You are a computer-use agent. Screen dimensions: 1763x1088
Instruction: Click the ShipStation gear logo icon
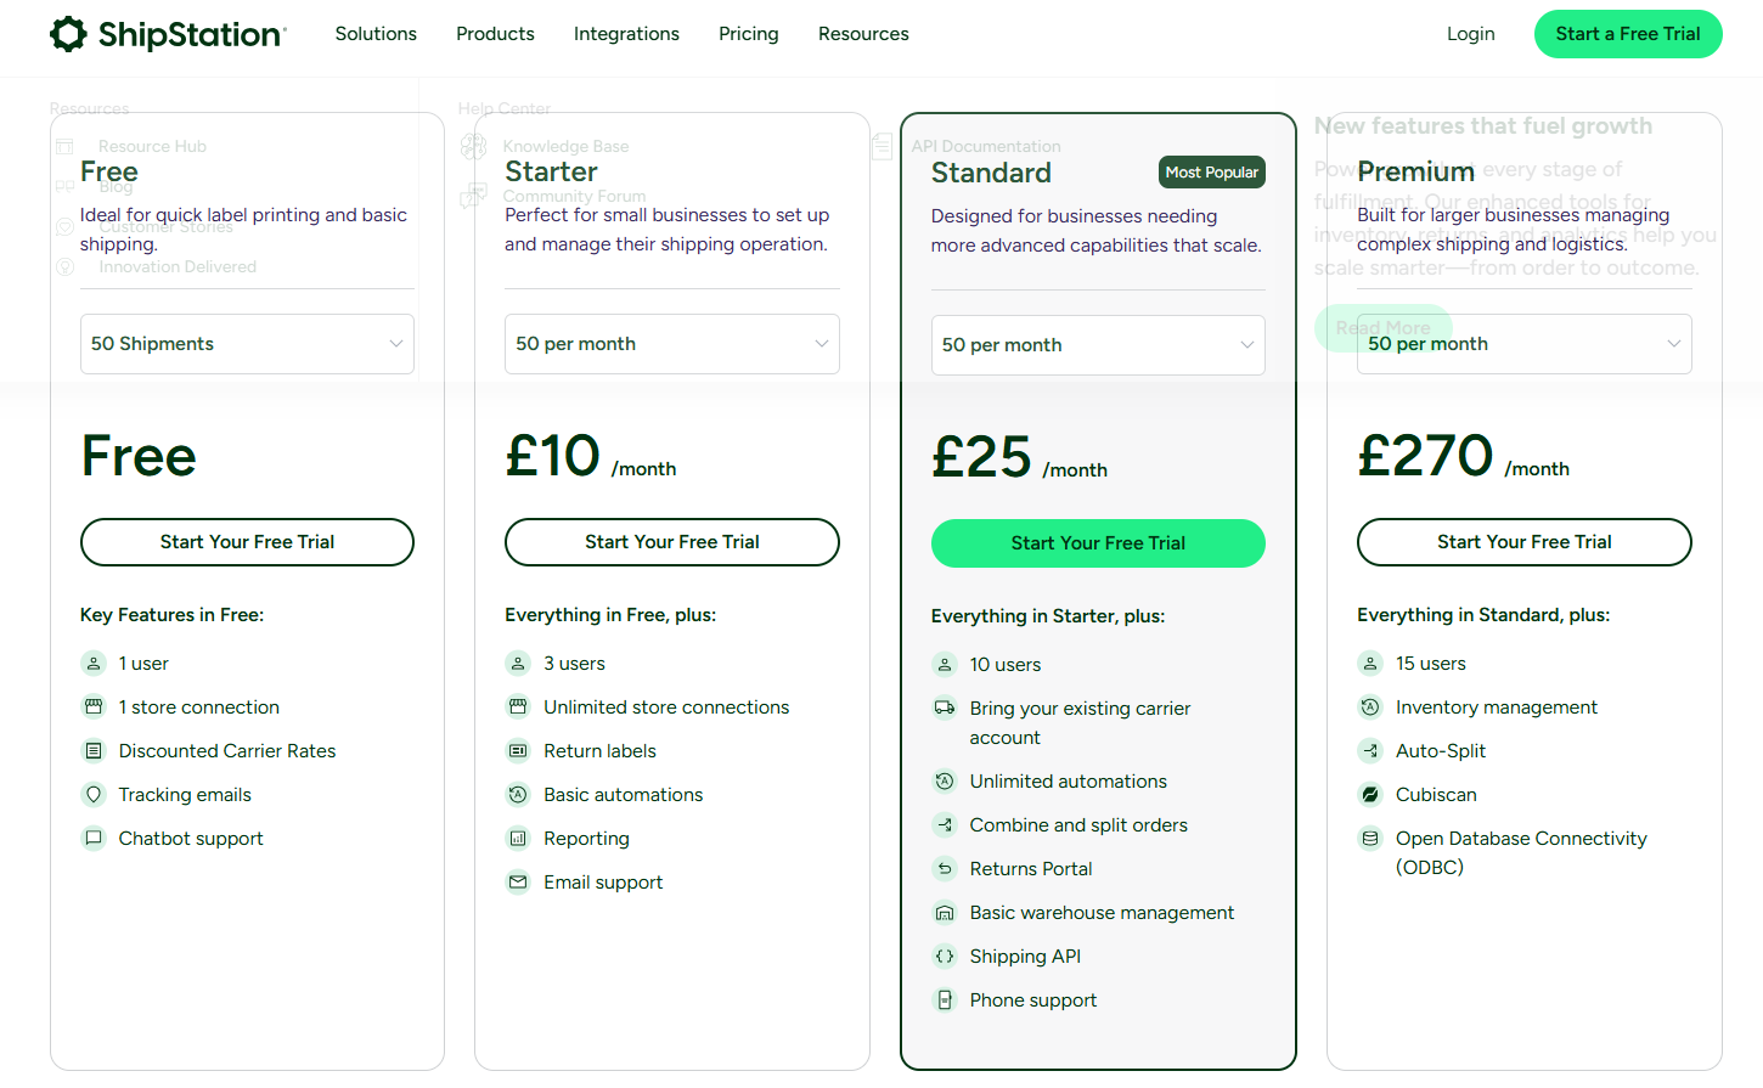(67, 33)
